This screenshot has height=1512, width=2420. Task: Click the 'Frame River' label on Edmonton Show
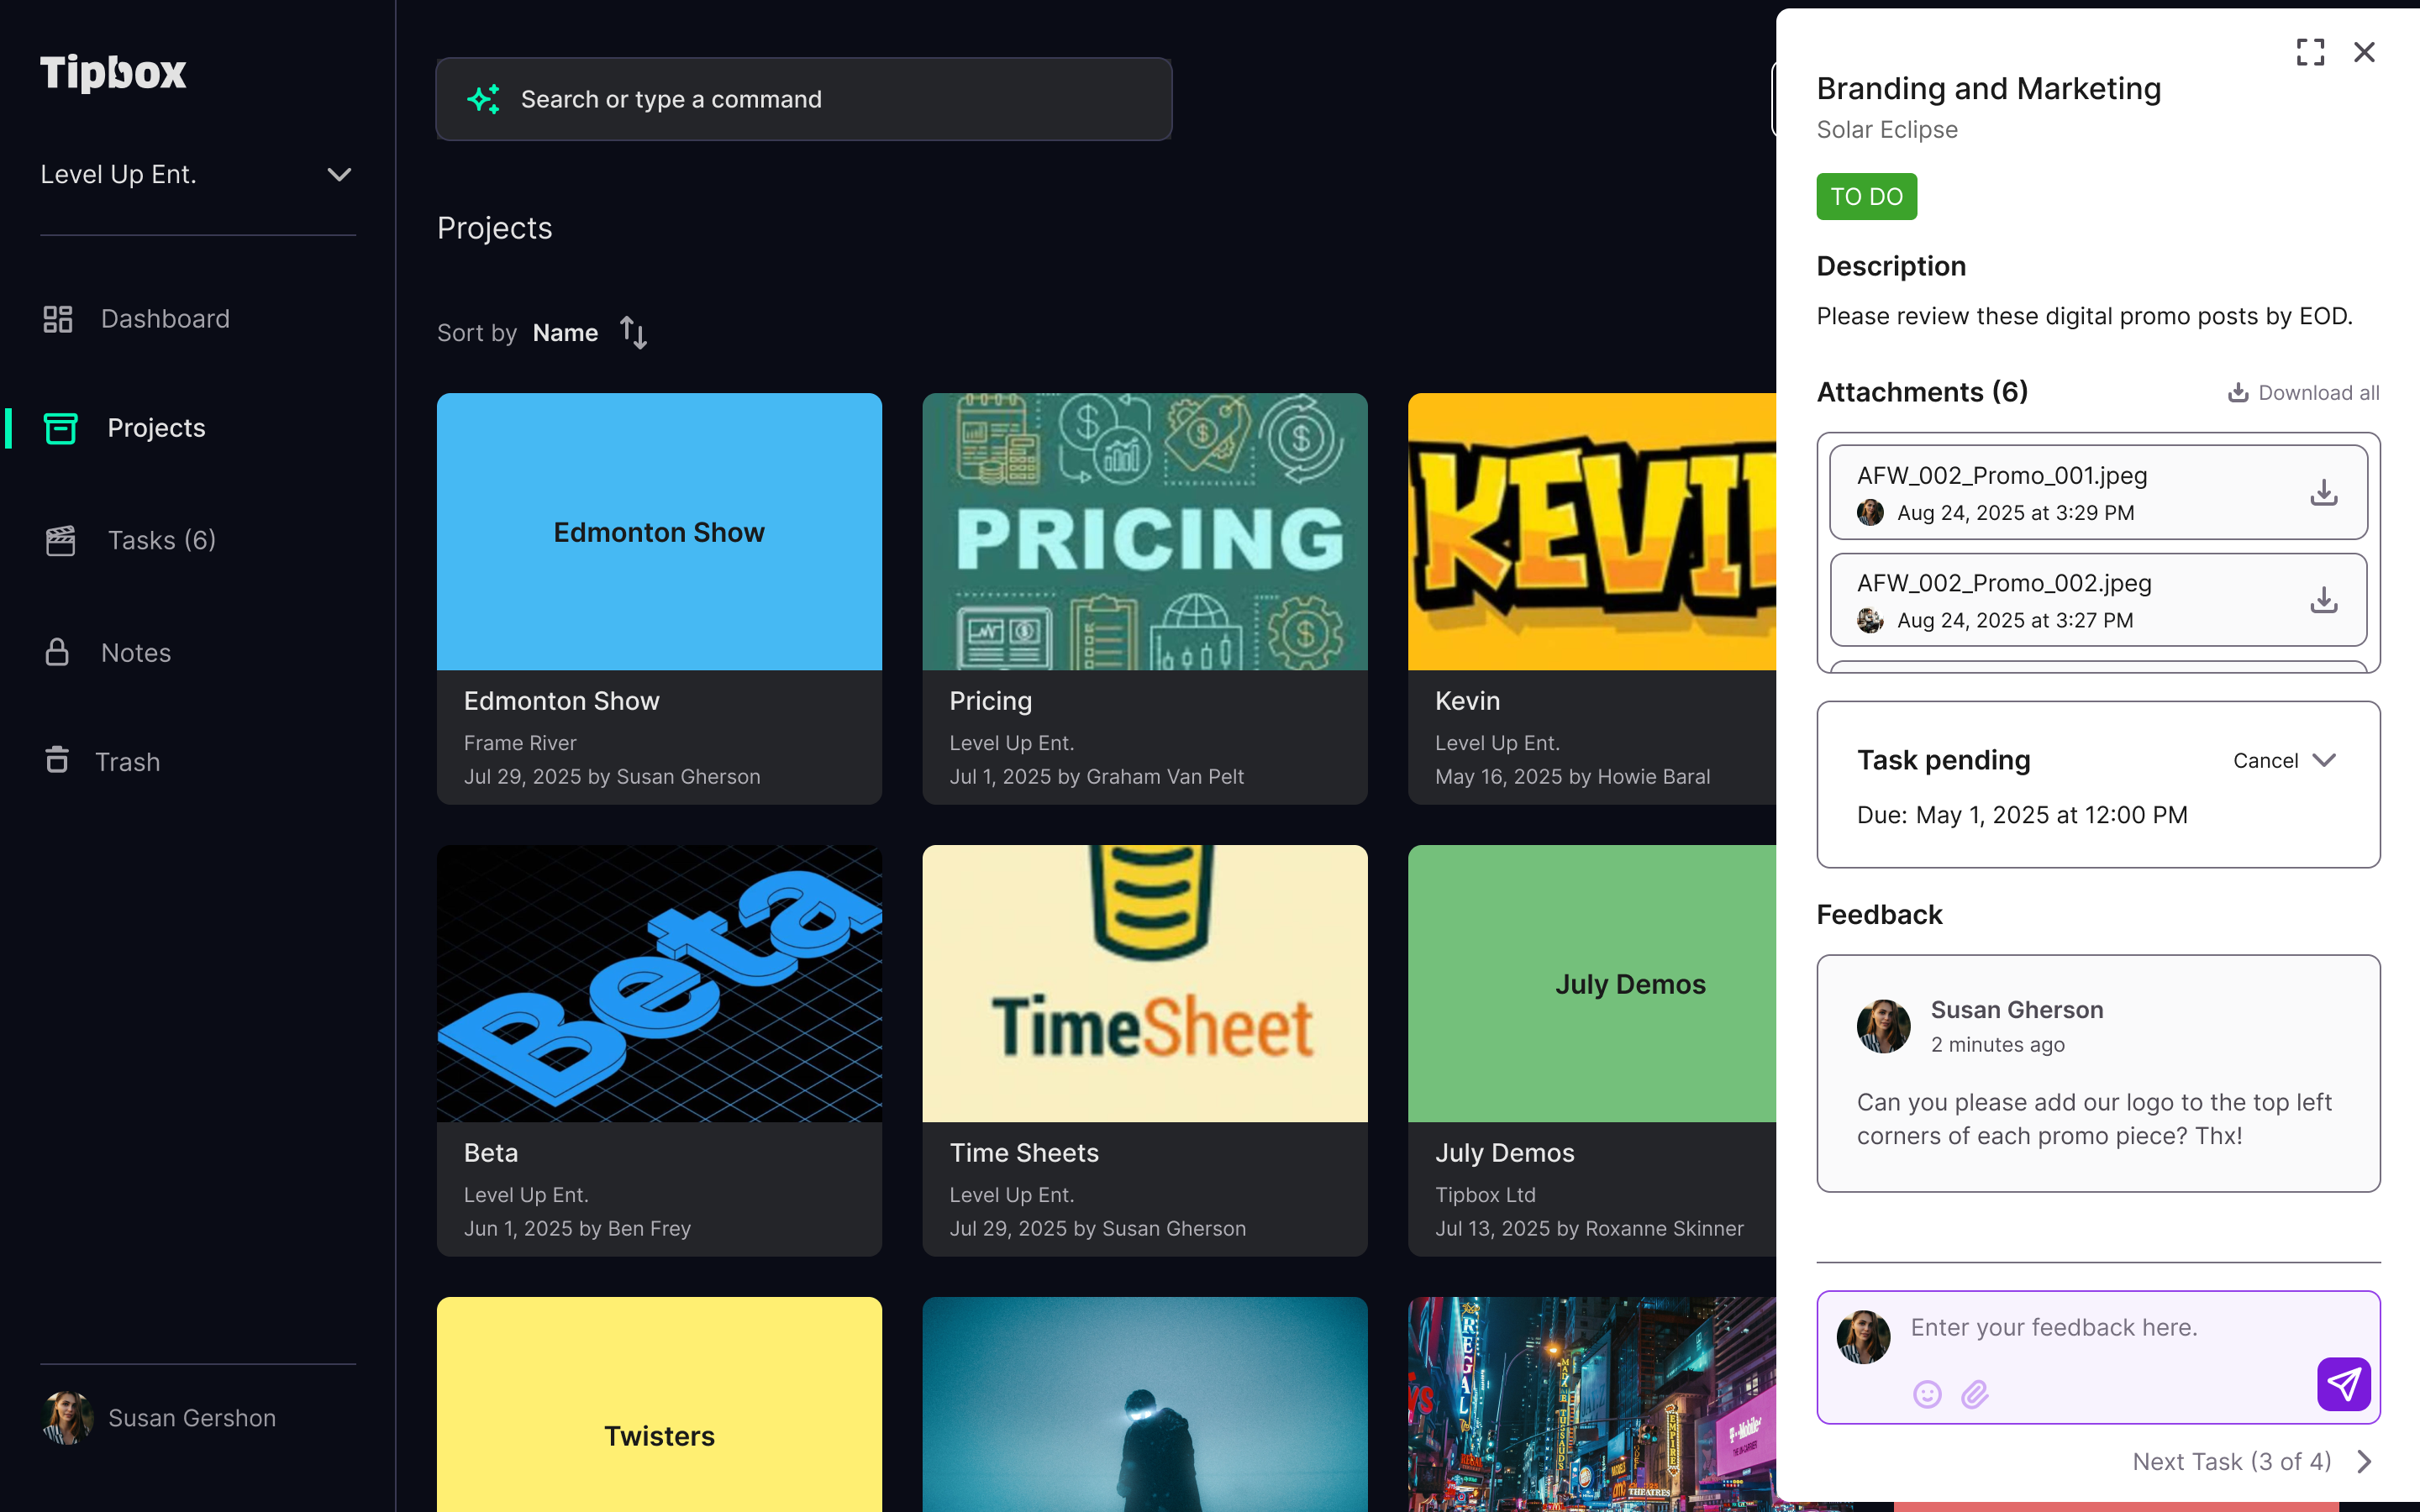coord(520,743)
